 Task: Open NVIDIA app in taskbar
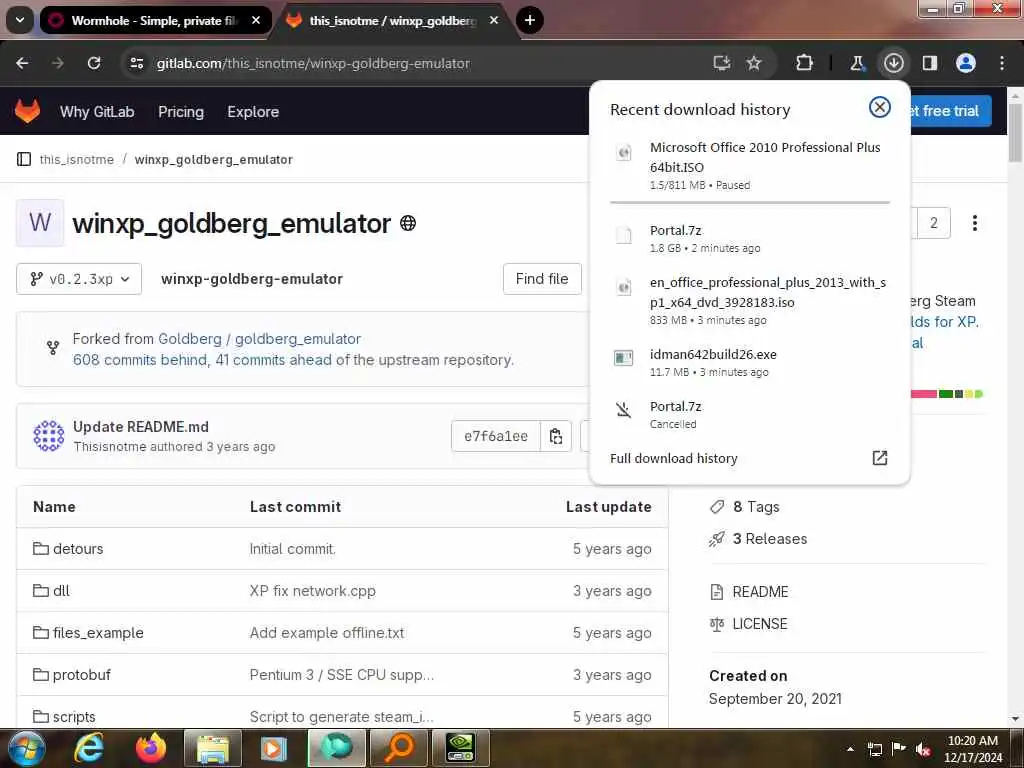tap(460, 748)
